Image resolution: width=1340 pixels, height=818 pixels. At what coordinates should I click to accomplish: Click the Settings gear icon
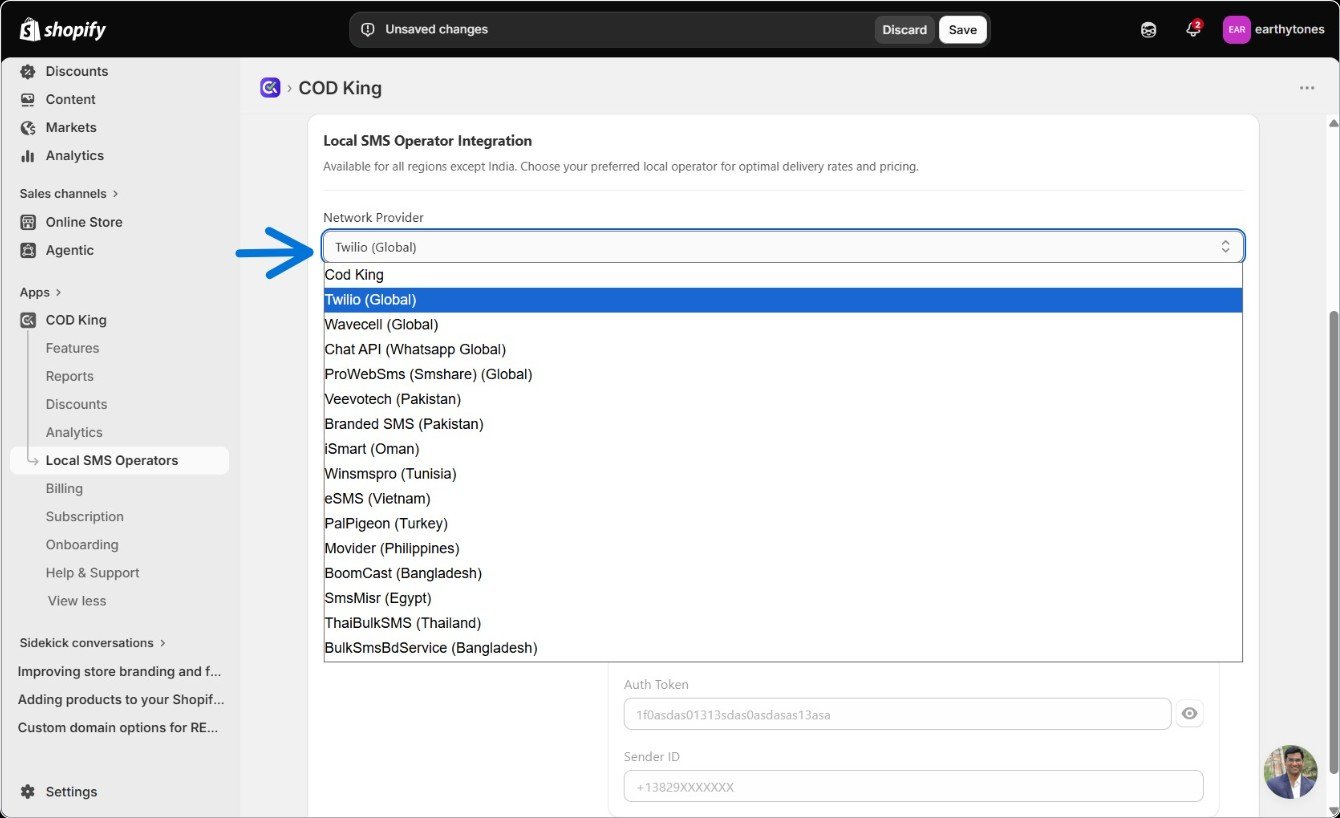coord(28,792)
